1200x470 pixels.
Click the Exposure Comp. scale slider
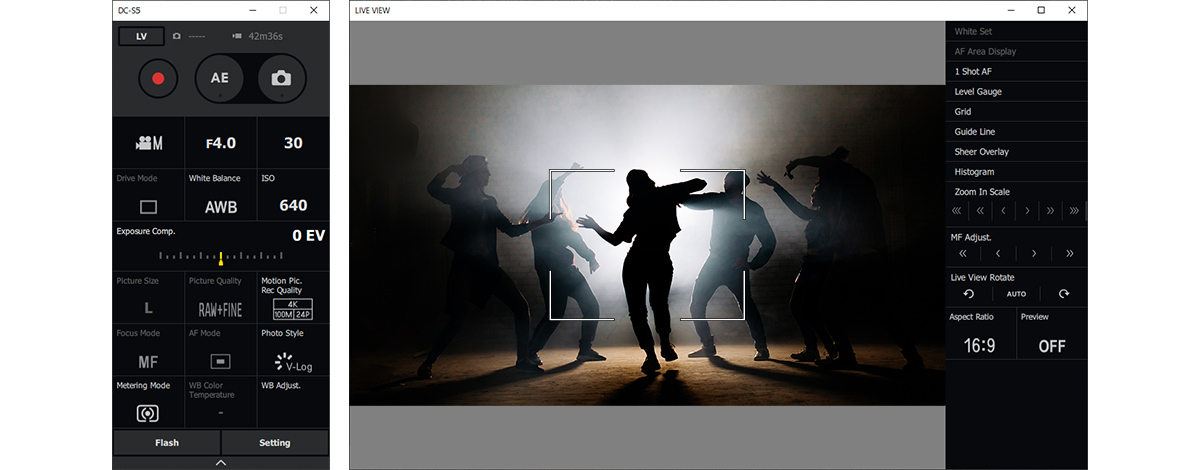coord(221,257)
